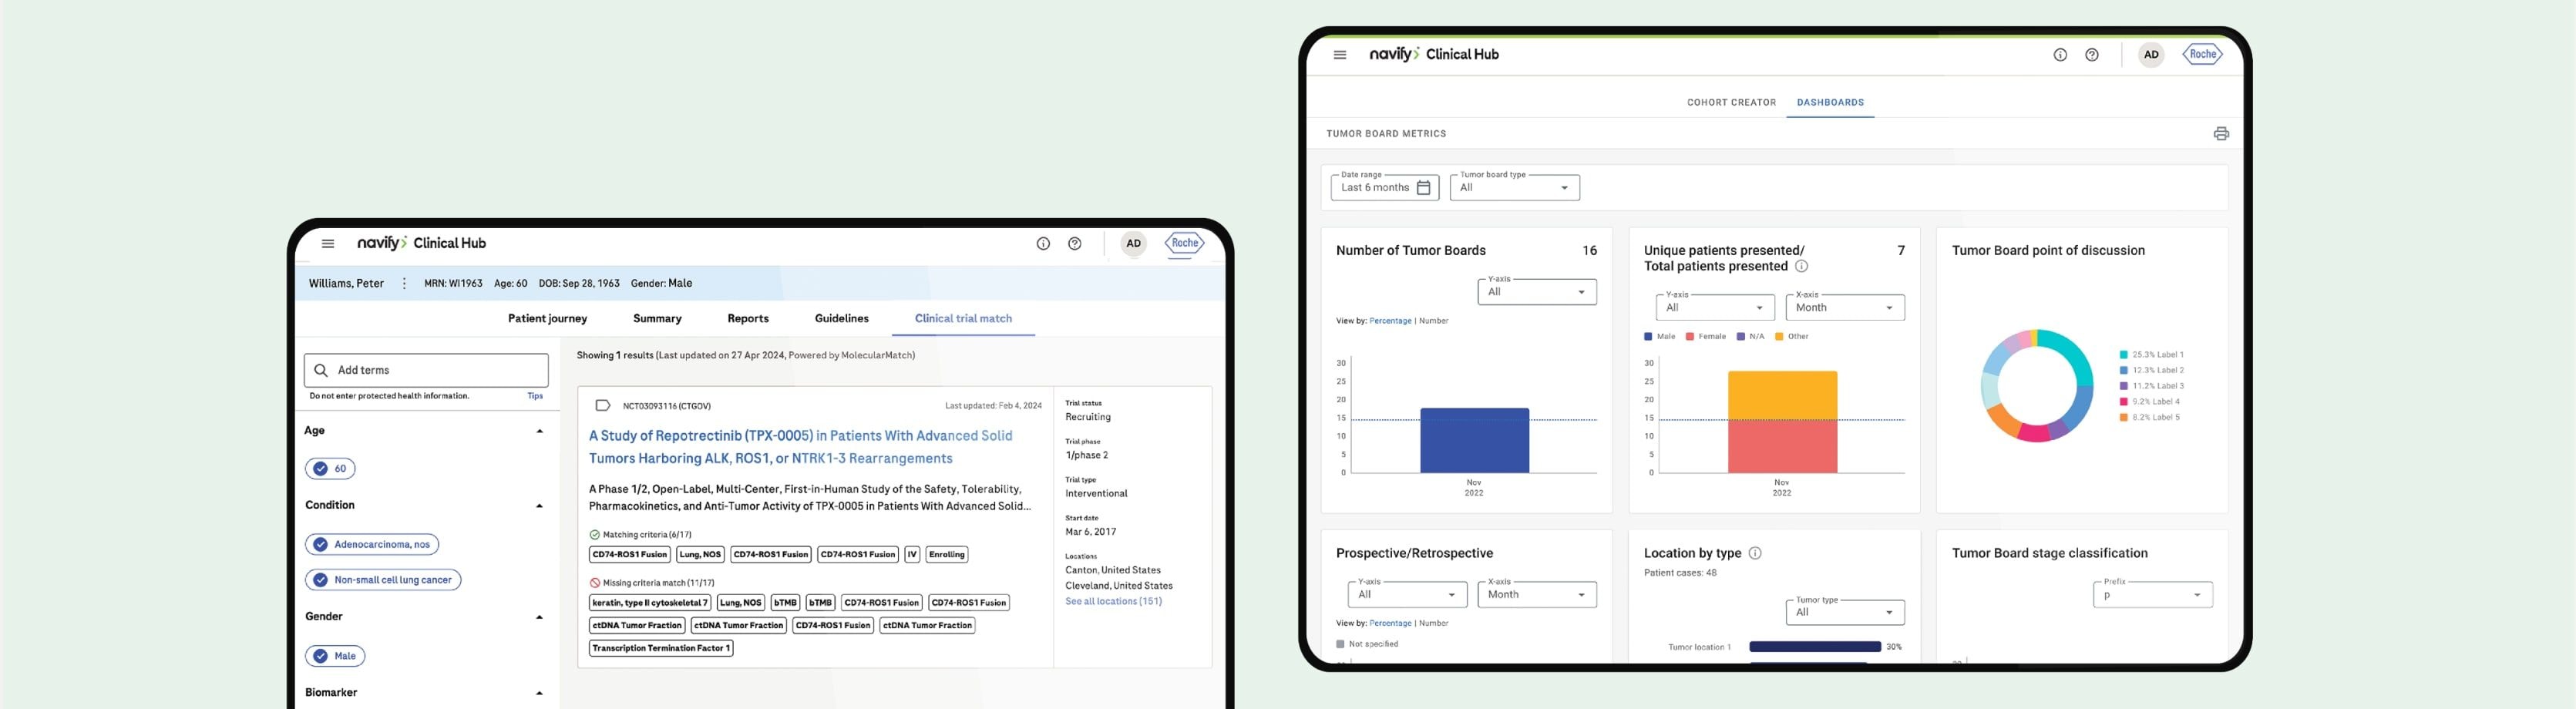Toggle Other legend entry in patients chart
Screen dimensions: 2576x709
click(1792, 337)
